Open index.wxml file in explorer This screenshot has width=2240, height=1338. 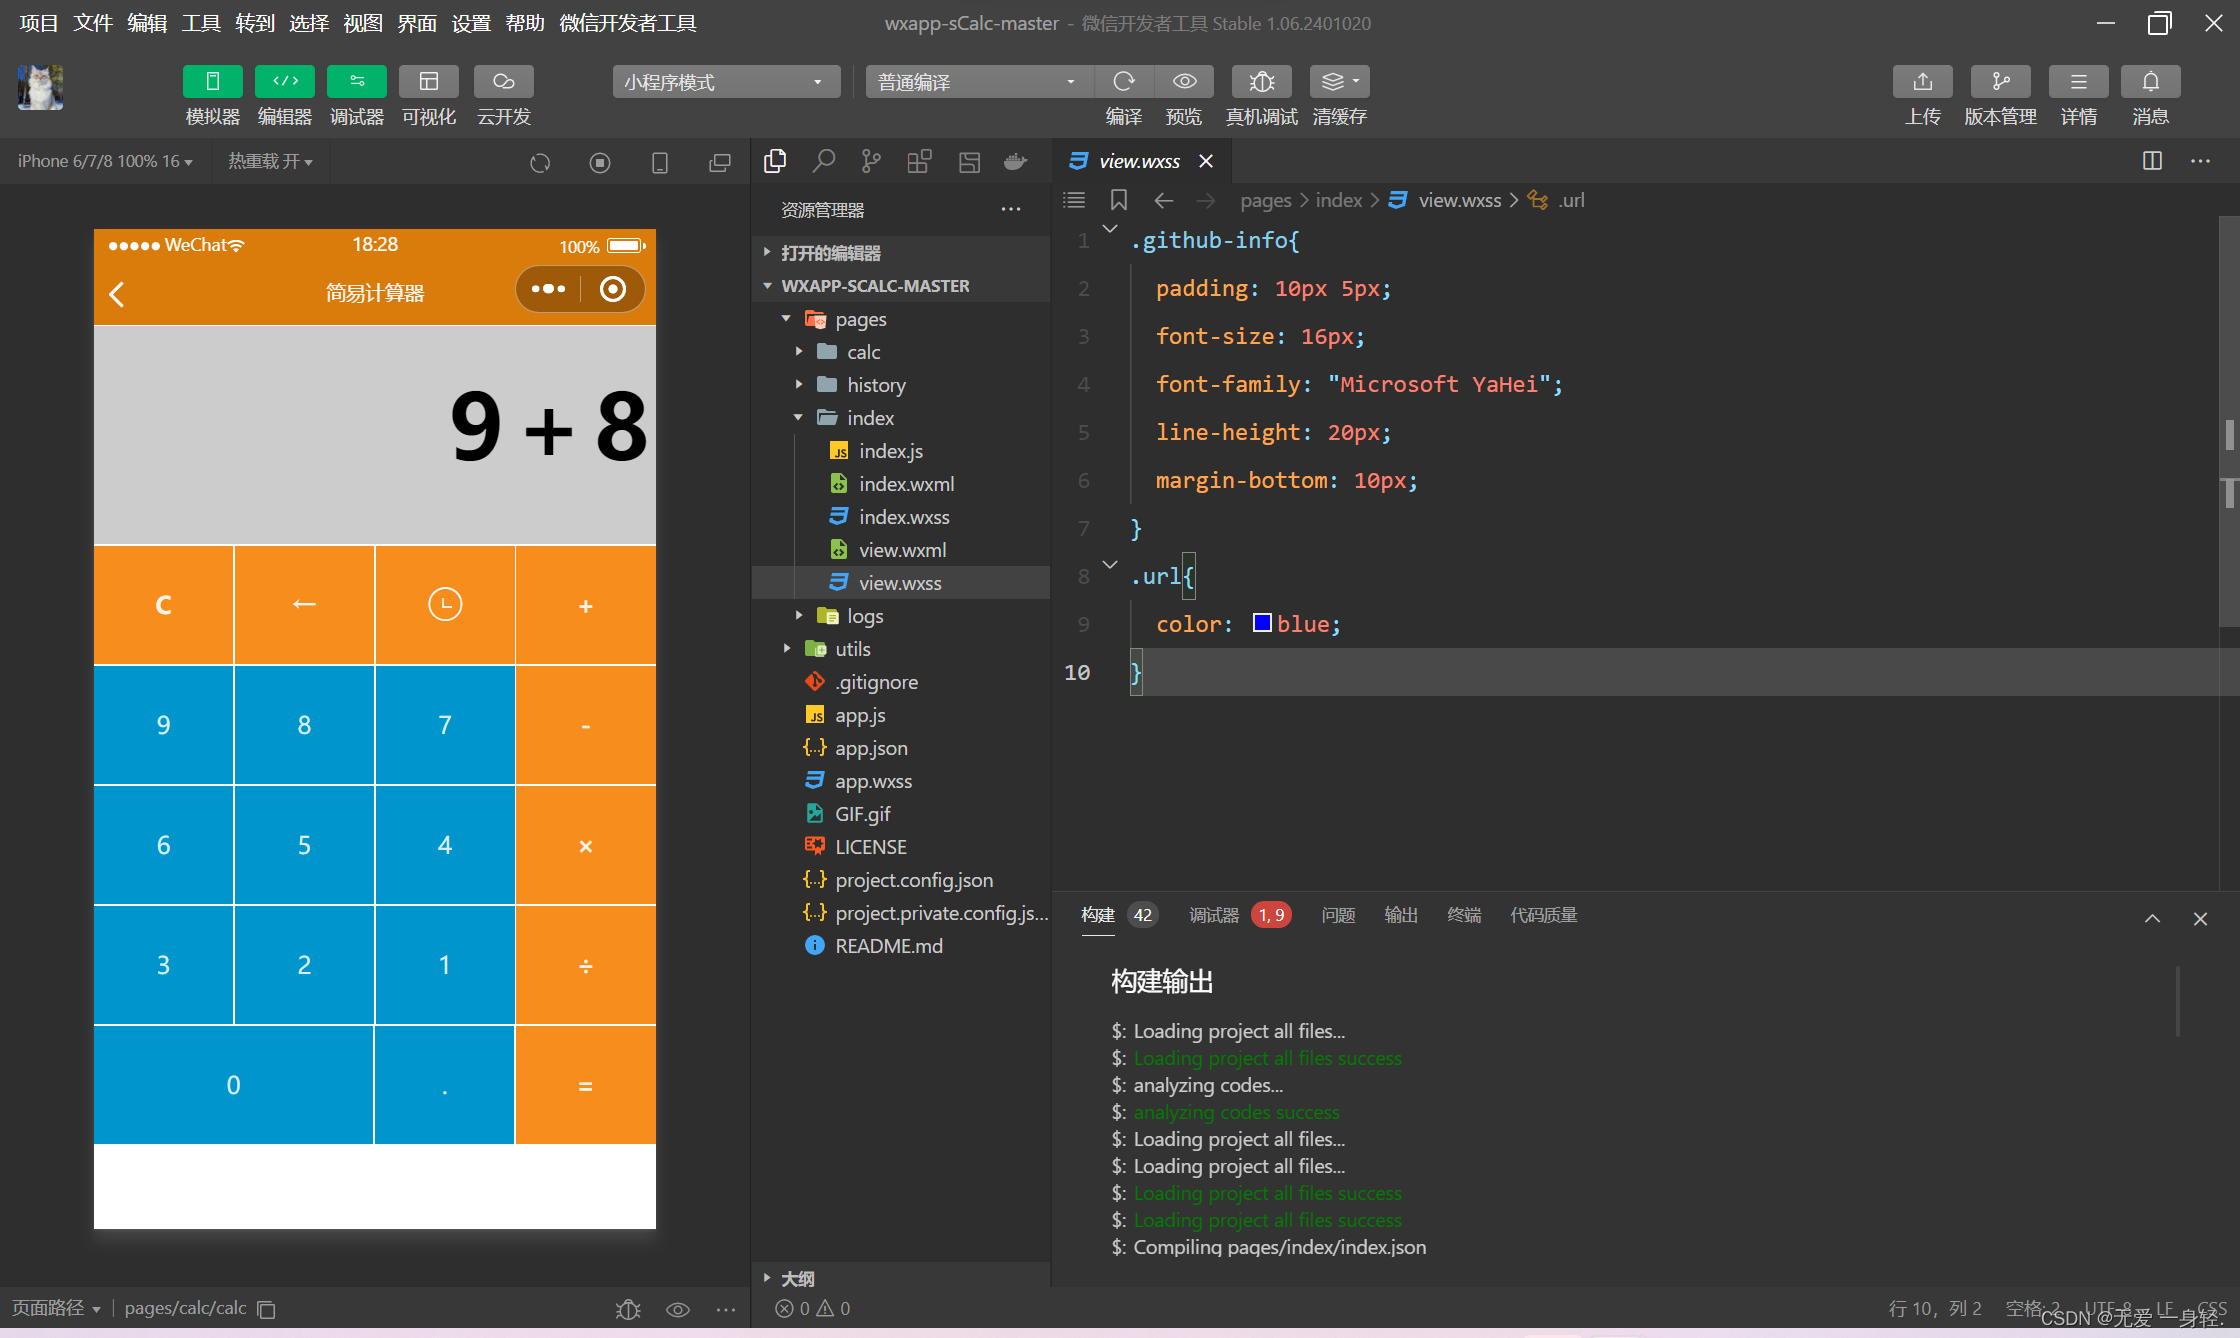[x=906, y=484]
